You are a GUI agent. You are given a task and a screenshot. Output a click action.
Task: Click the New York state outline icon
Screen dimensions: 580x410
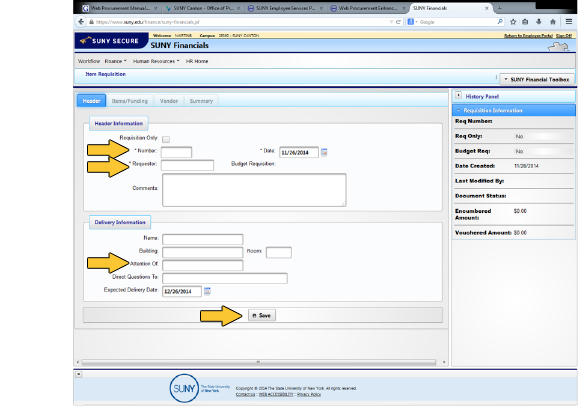click(558, 47)
